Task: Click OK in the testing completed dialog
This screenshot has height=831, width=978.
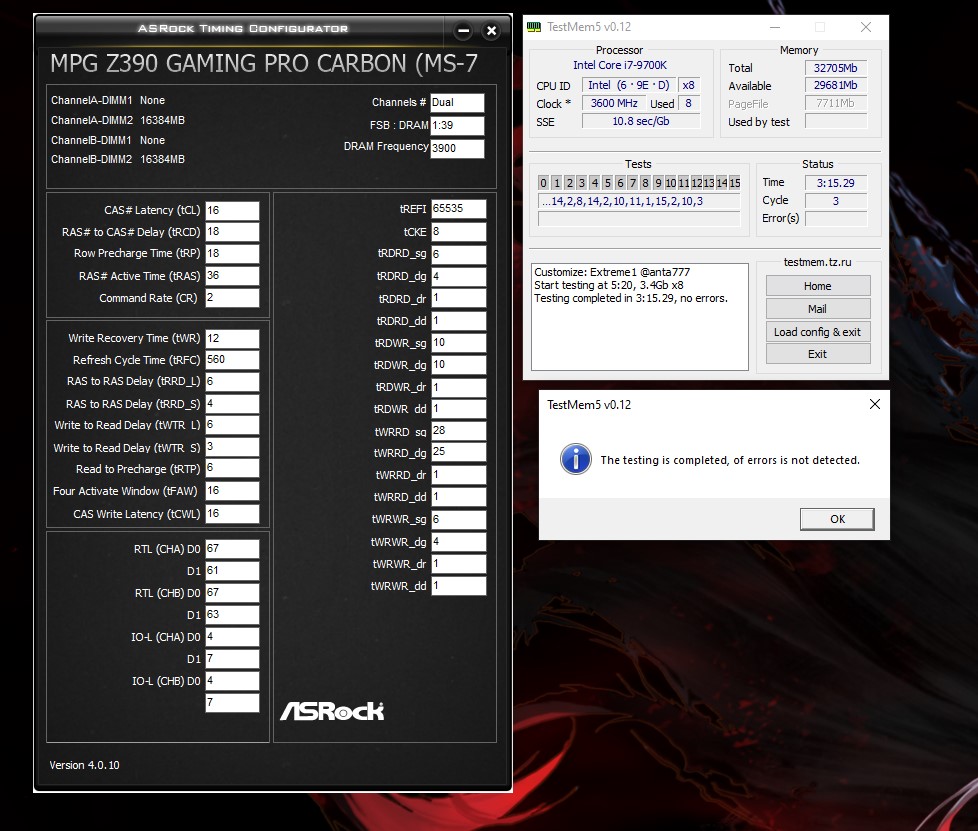Action: coord(837,519)
